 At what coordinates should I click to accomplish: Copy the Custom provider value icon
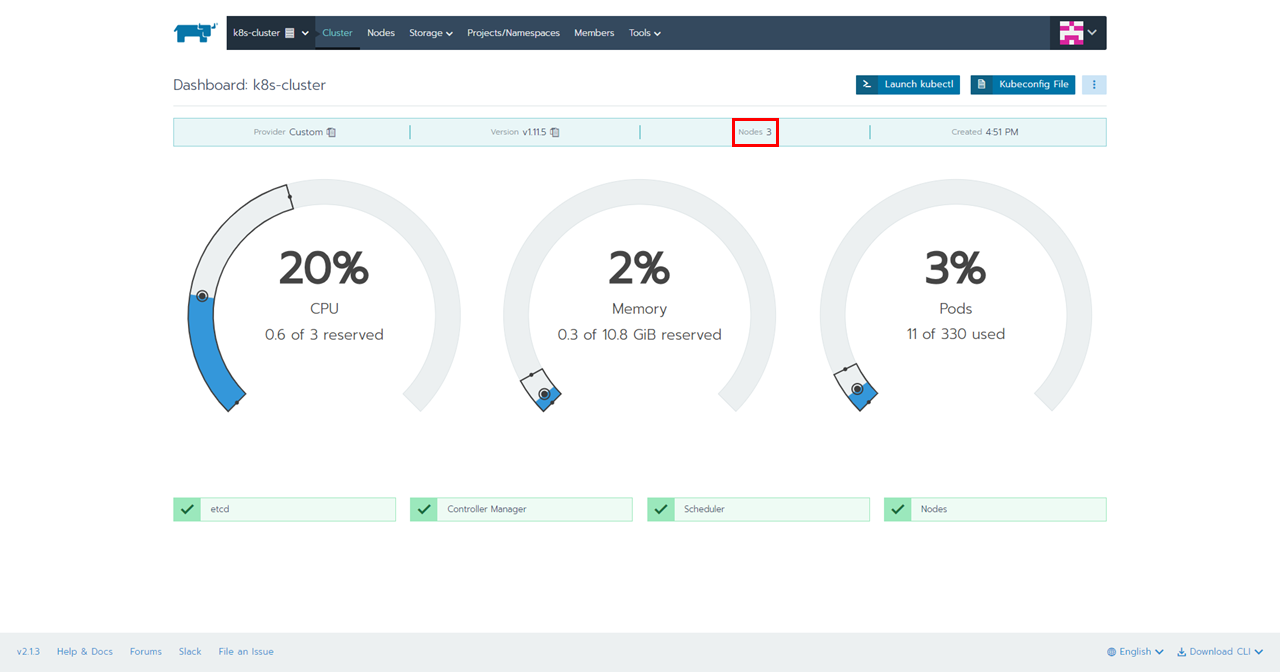pos(331,132)
